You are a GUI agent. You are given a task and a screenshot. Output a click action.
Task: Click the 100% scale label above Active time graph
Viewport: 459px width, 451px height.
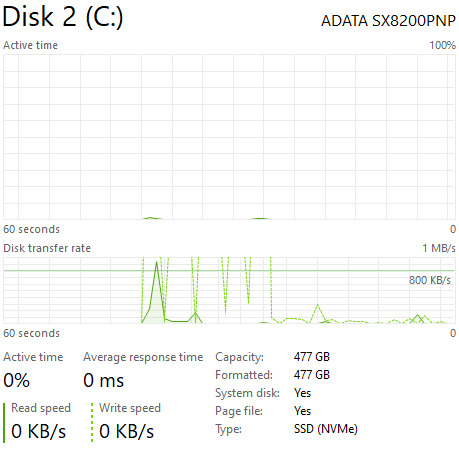coord(442,45)
